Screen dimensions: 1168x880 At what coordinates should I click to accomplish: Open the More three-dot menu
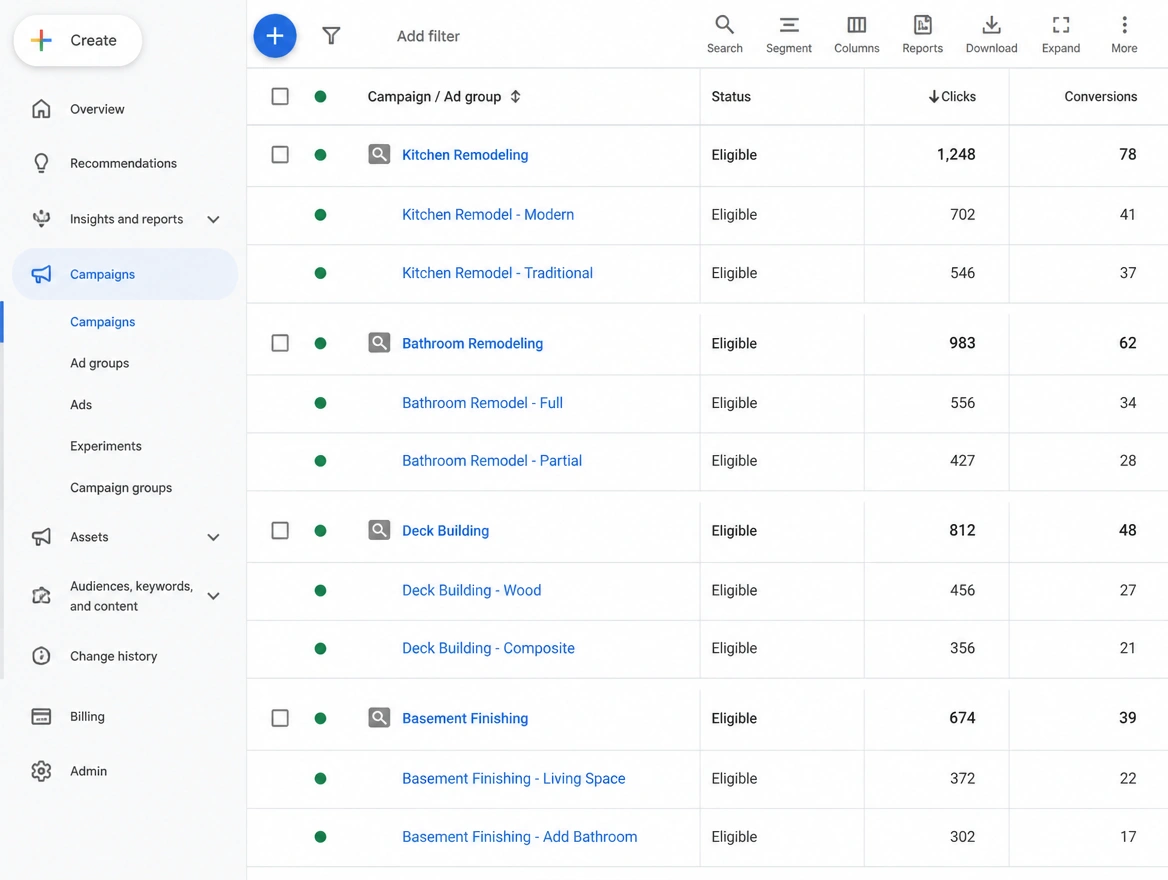(x=1124, y=34)
